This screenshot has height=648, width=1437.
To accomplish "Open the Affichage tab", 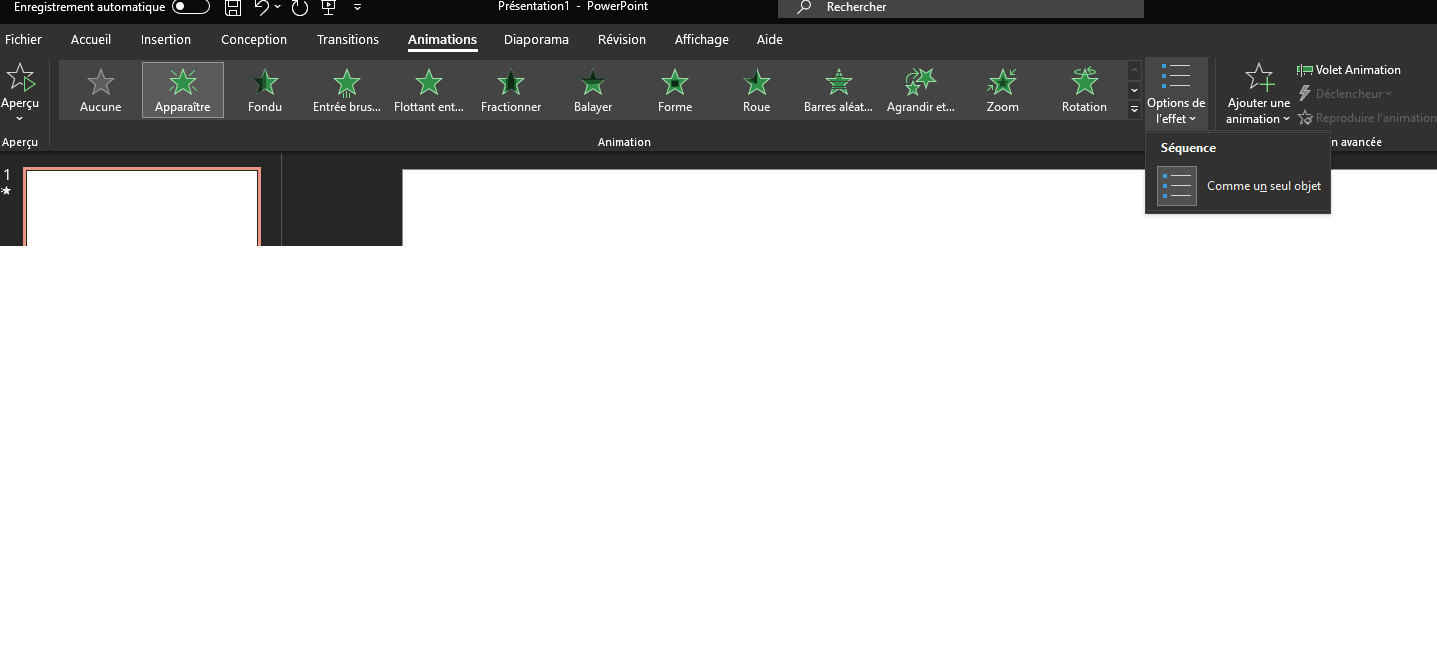I will pyautogui.click(x=701, y=40).
